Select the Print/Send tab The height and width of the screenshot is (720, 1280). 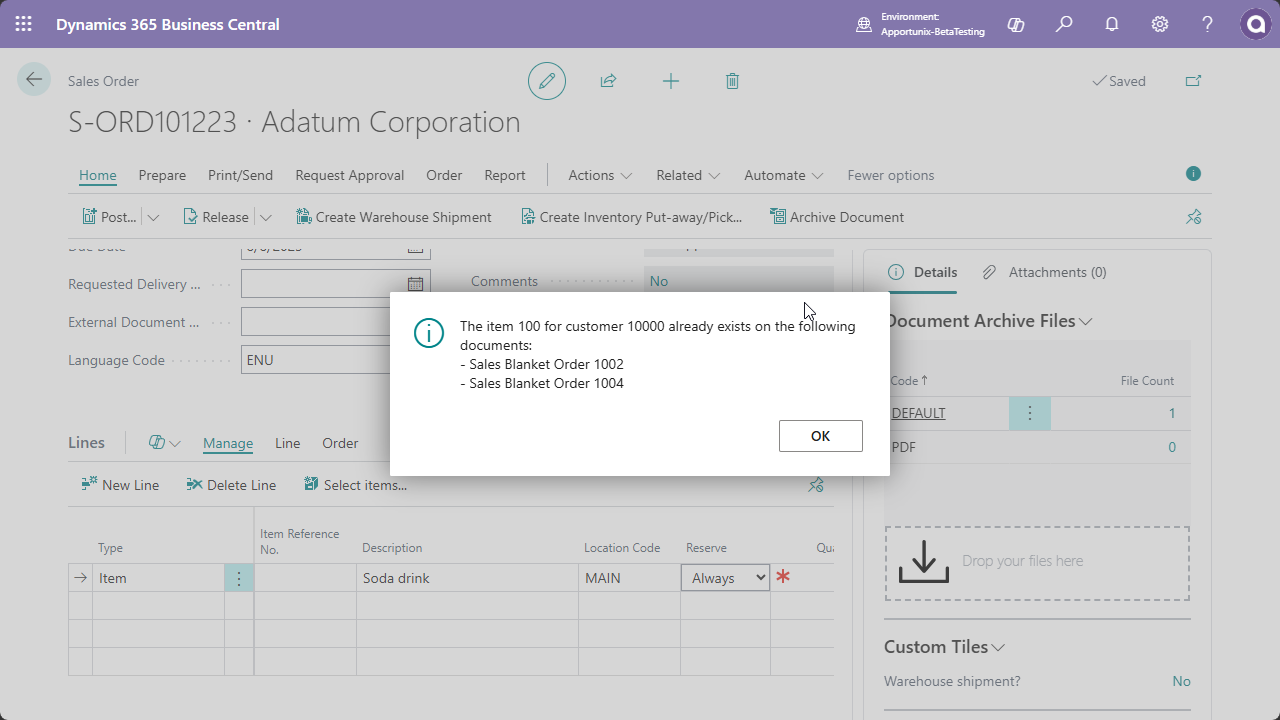click(x=240, y=175)
